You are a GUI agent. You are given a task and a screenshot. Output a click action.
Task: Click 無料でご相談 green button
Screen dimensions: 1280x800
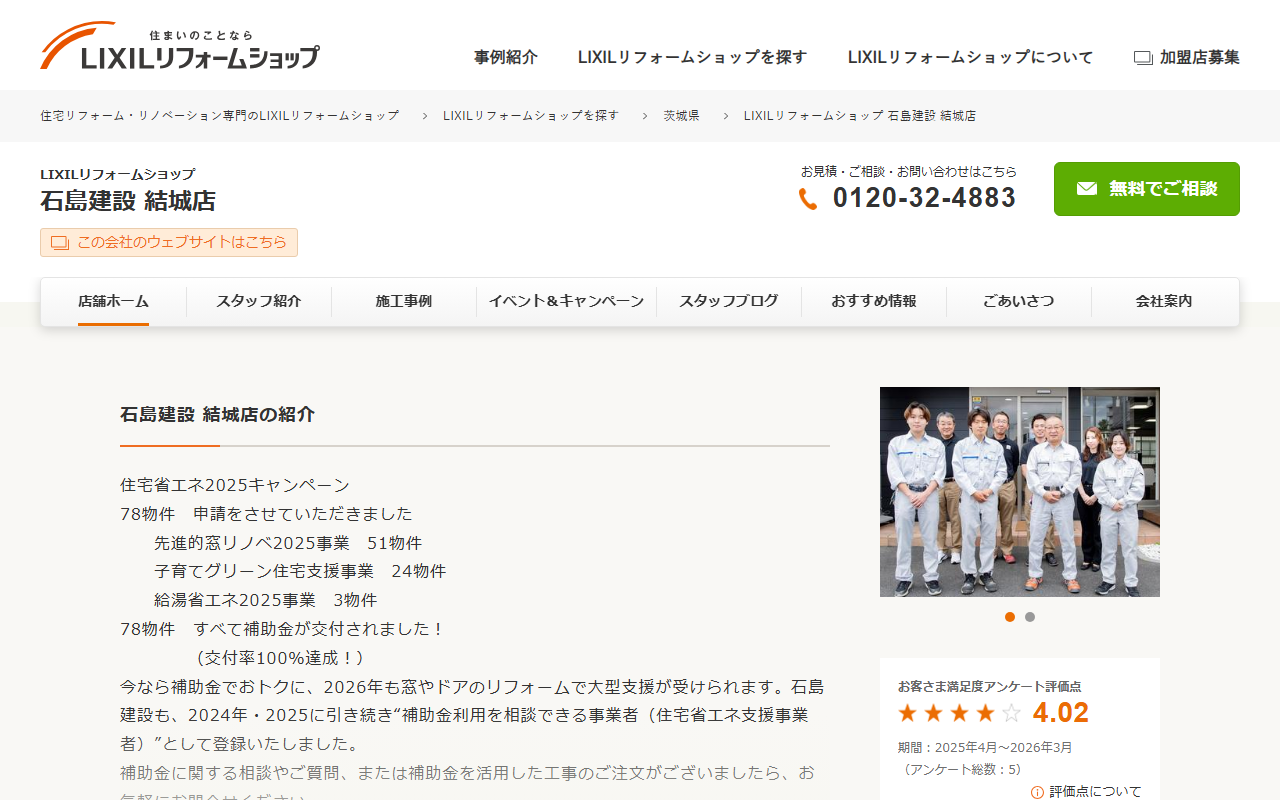click(1147, 189)
